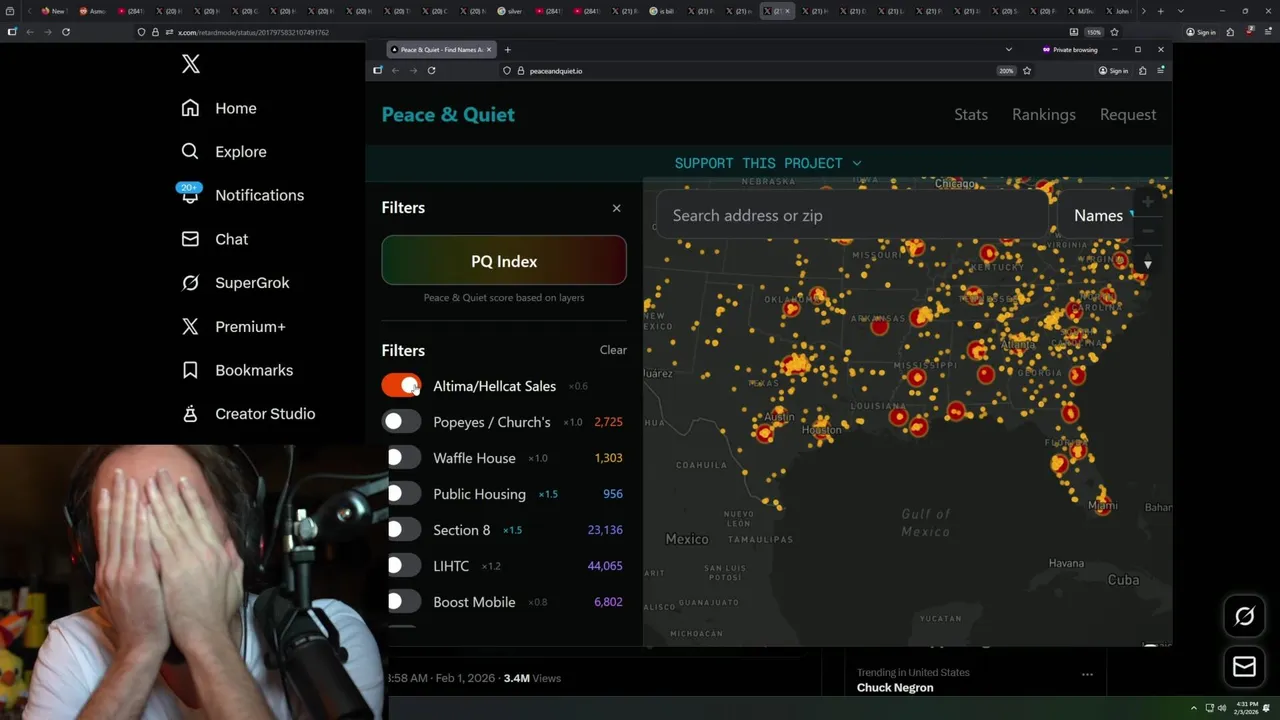
Task: Click 150% zoom indicator in back window
Action: point(1094,32)
